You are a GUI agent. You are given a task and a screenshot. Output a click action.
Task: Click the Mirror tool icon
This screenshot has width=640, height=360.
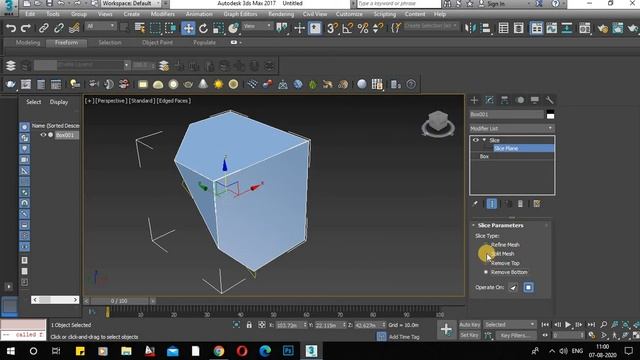(470, 28)
